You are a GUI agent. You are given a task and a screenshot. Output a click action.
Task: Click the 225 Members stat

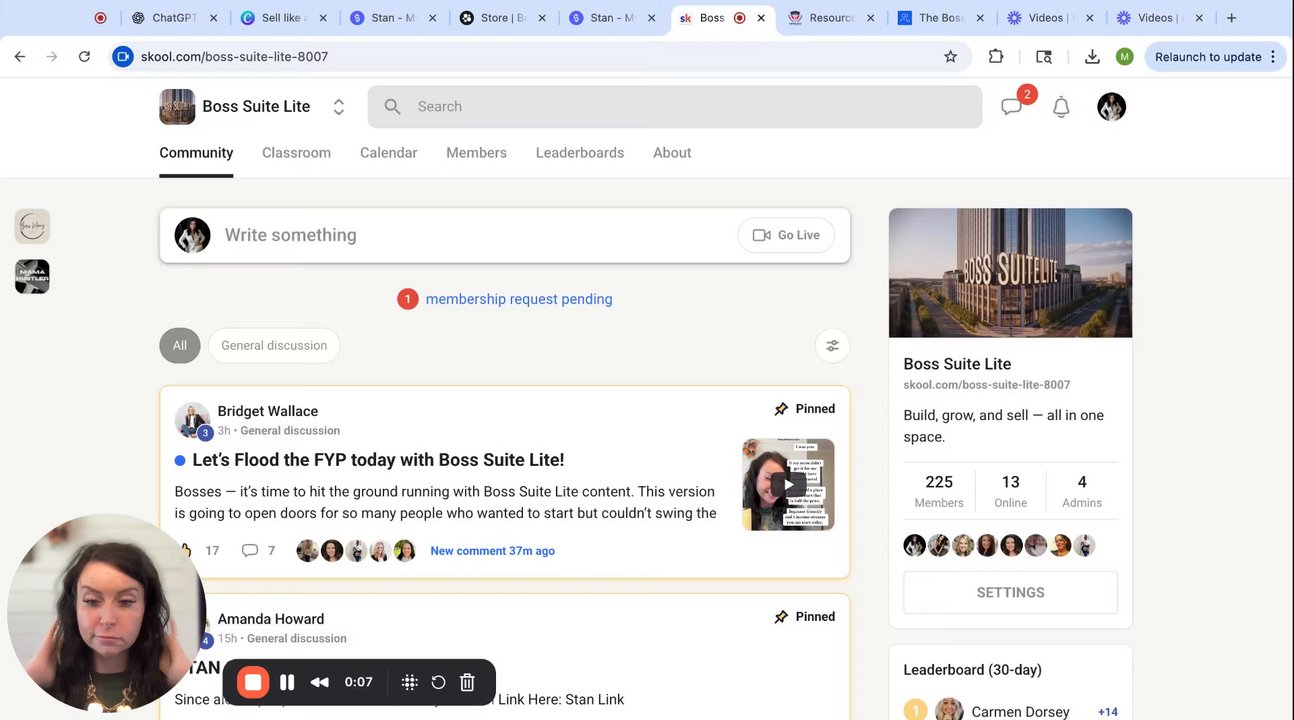coord(939,491)
